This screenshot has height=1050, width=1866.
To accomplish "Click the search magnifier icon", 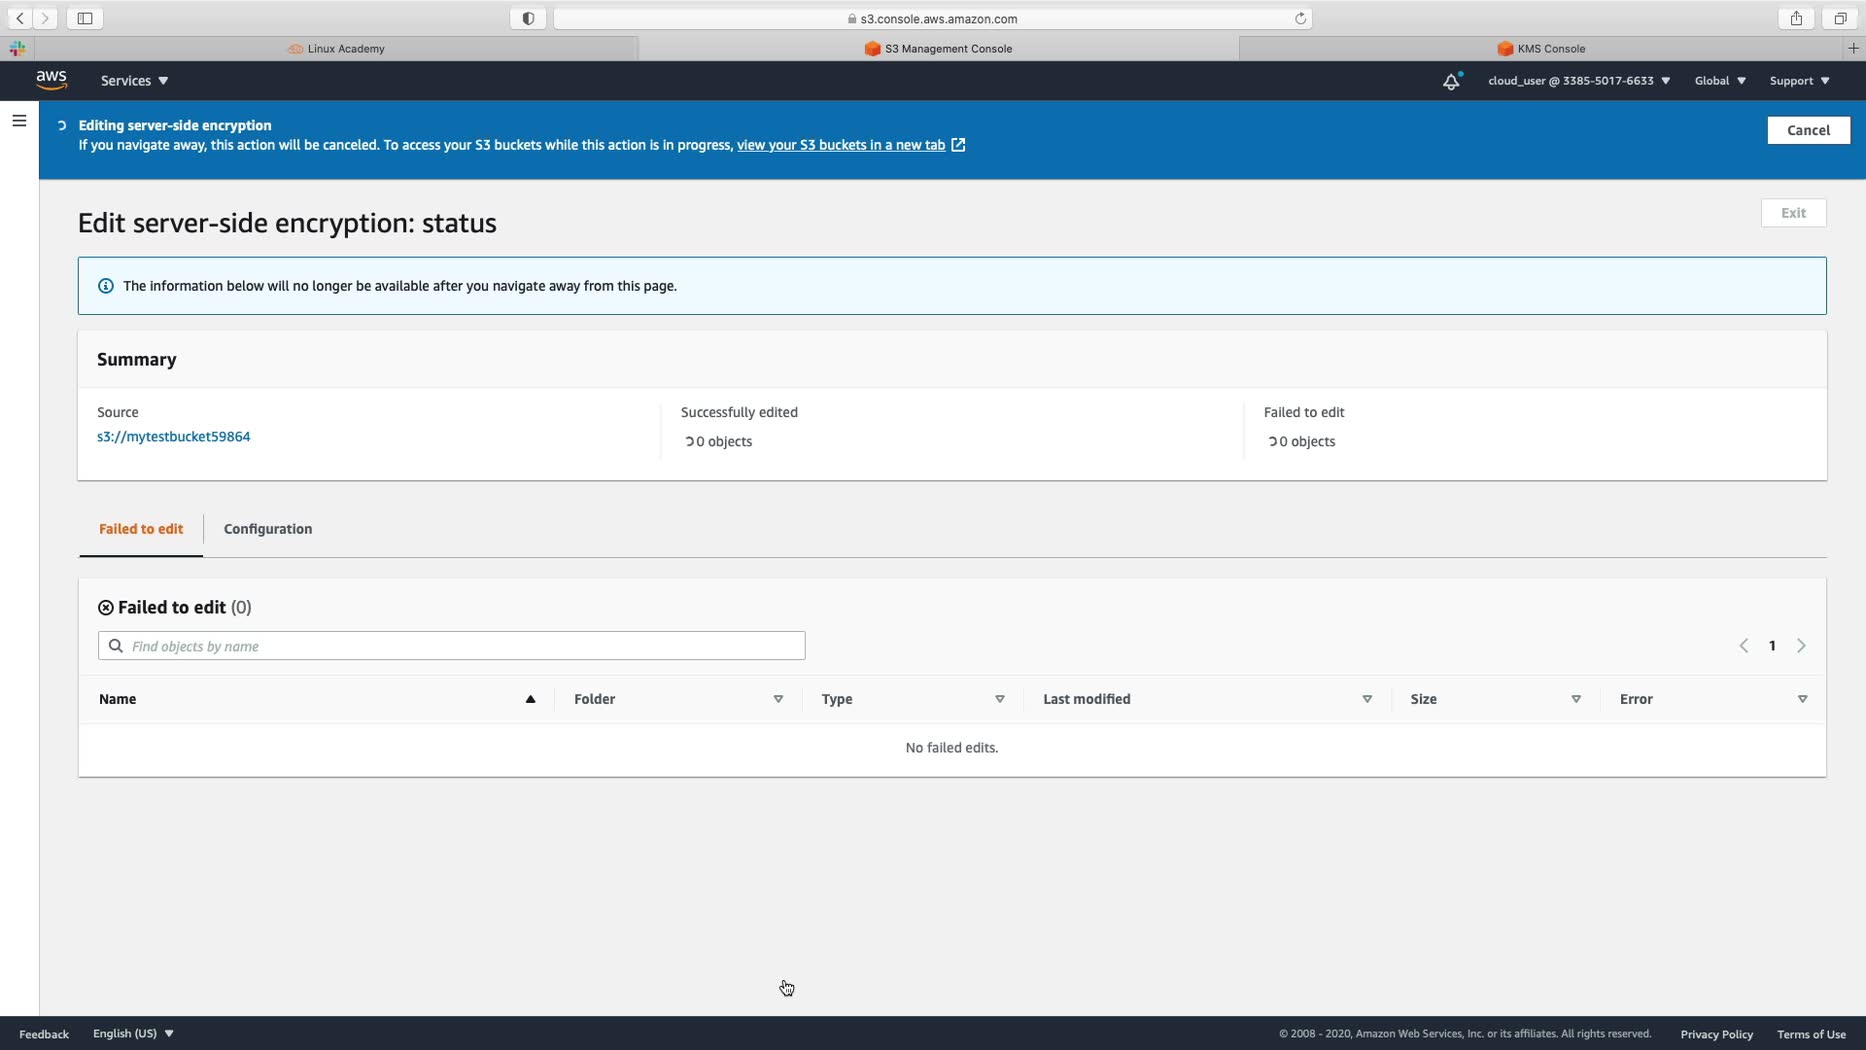I will point(116,646).
